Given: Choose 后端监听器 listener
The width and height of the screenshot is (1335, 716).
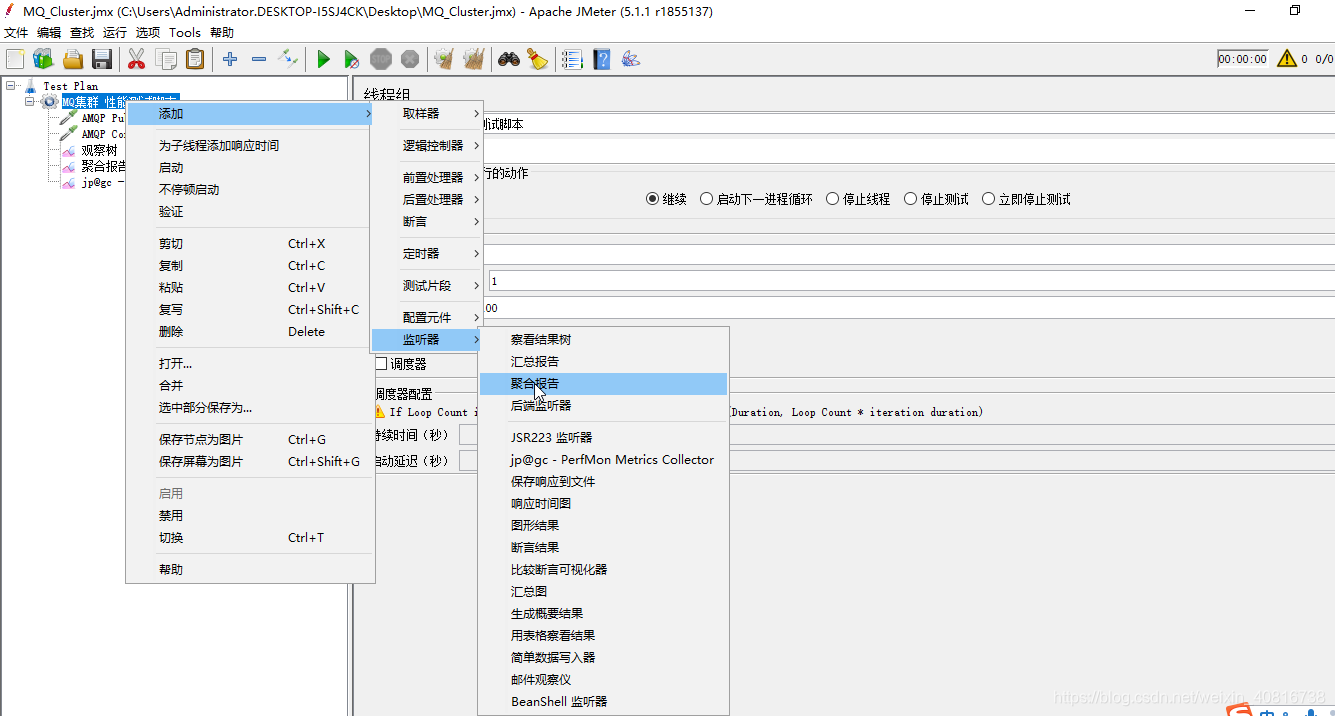Looking at the screenshot, I should coord(604,405).
